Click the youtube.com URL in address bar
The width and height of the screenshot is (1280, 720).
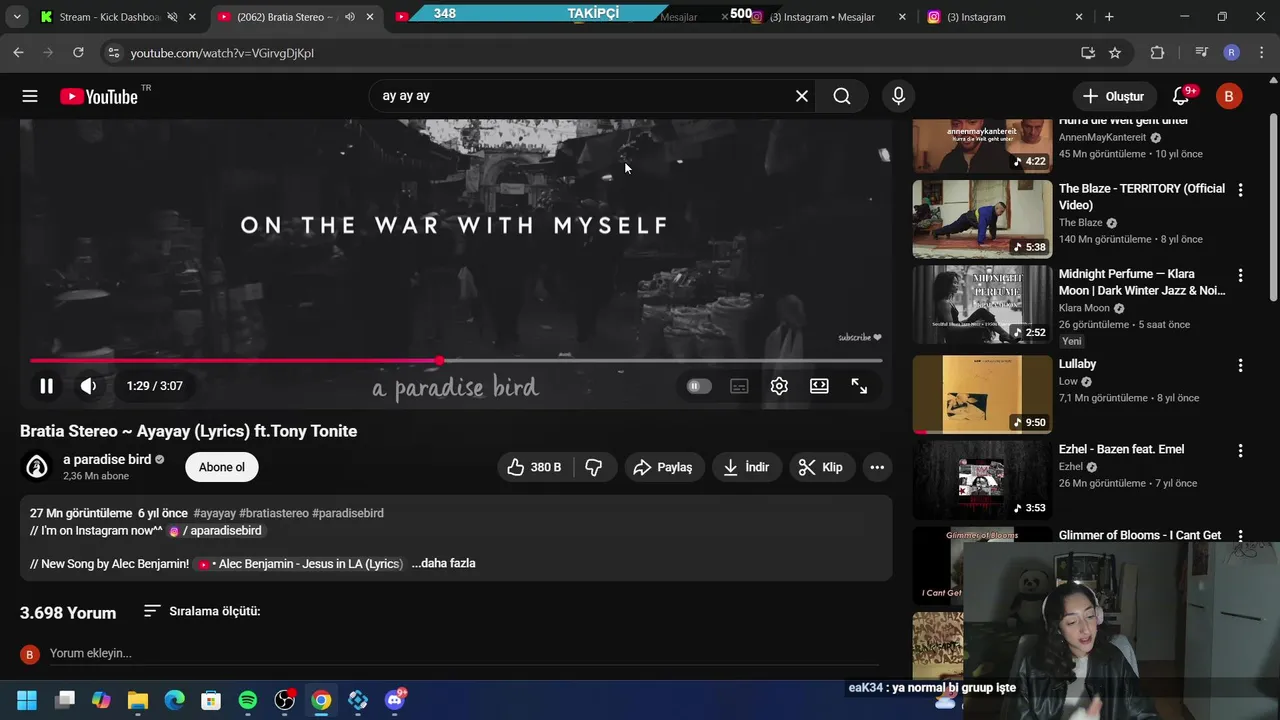click(222, 53)
